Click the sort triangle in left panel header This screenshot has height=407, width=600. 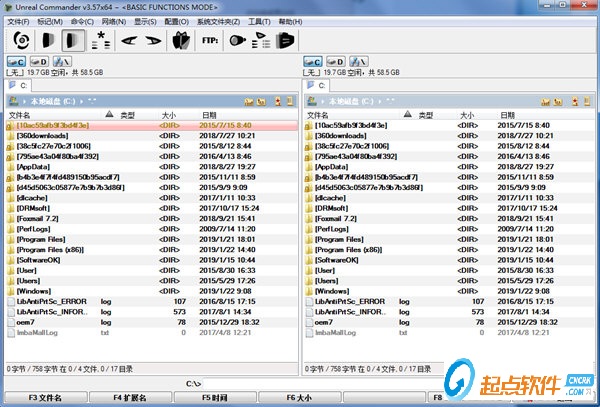coord(109,114)
